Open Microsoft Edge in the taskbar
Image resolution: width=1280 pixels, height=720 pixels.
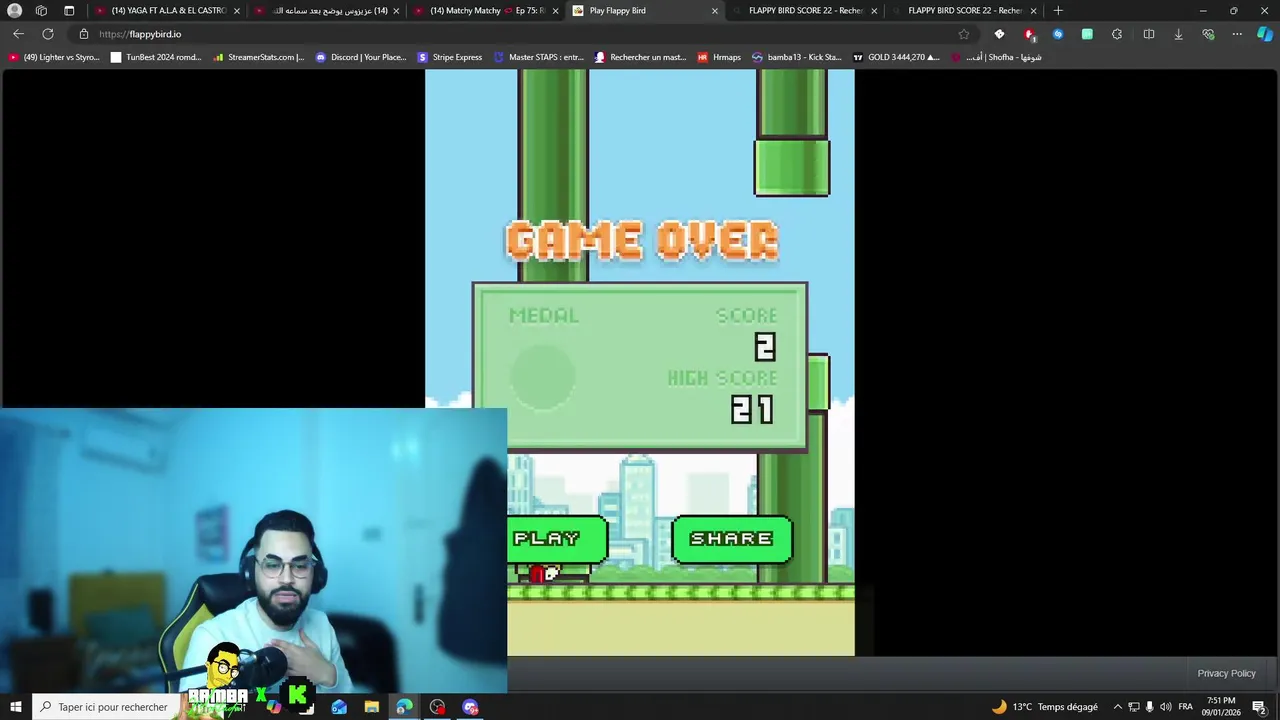pyautogui.click(x=404, y=707)
